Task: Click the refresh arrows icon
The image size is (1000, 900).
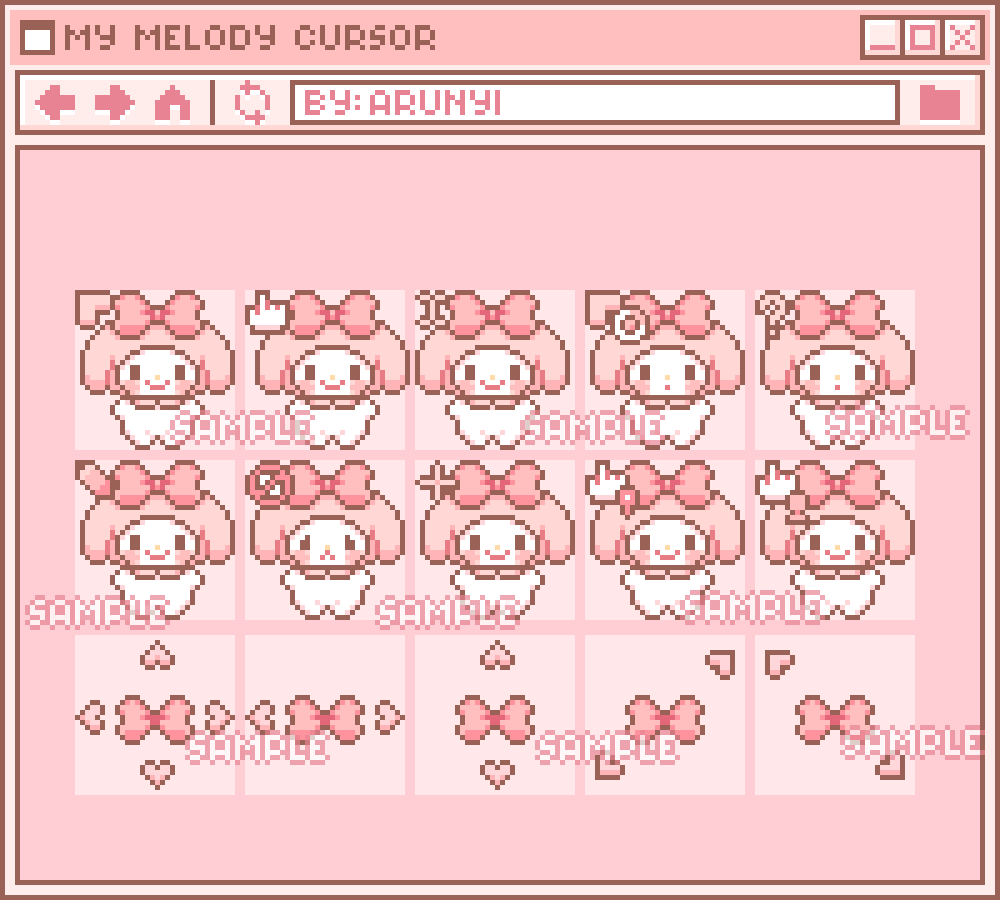Action: pyautogui.click(x=252, y=102)
